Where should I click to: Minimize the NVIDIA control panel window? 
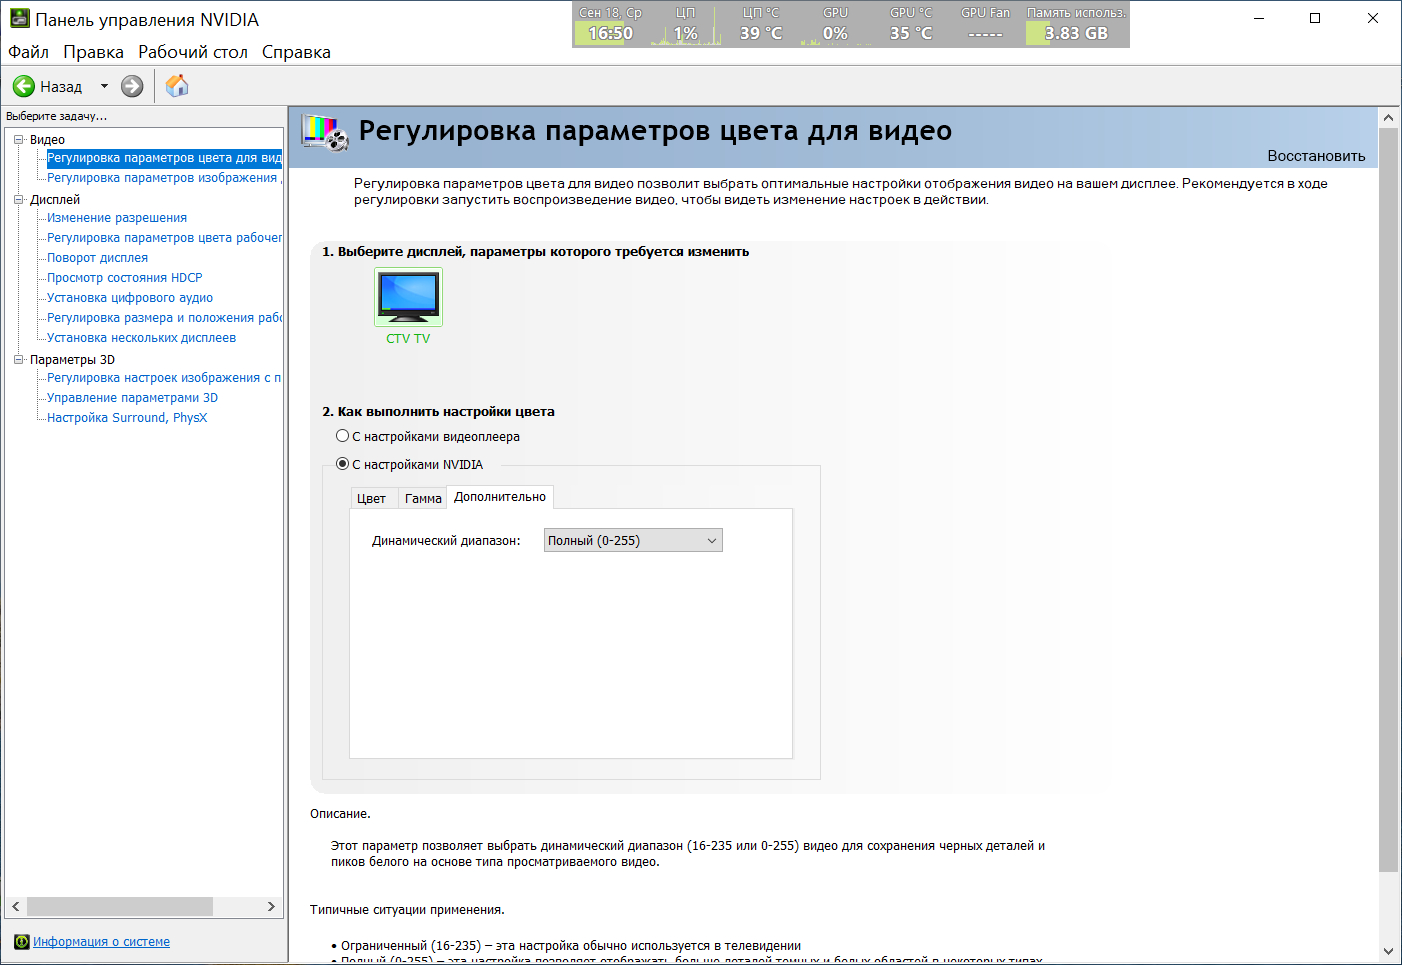(1259, 18)
